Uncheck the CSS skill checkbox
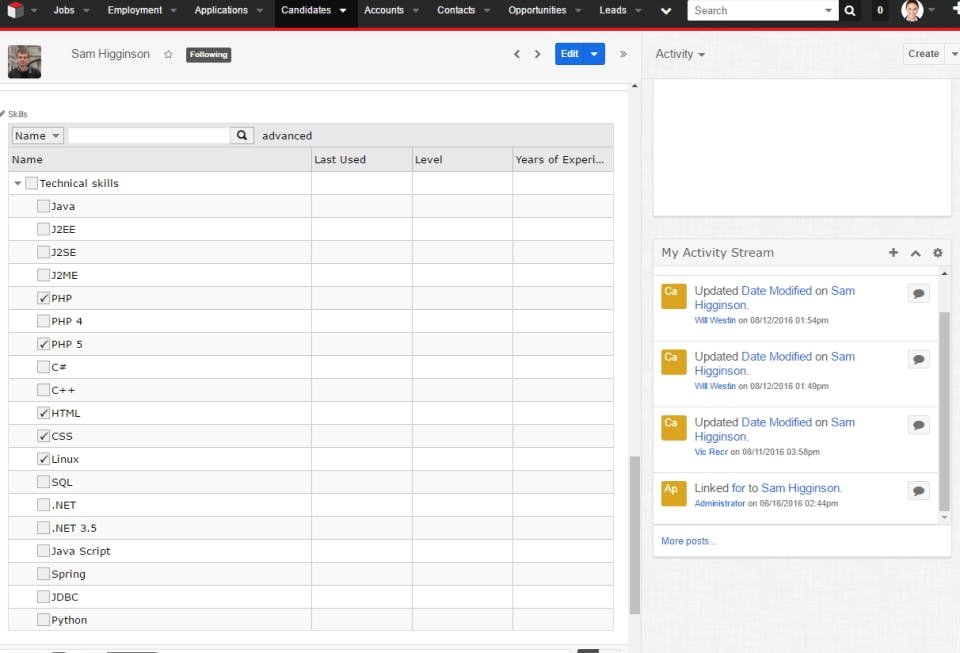The width and height of the screenshot is (960, 653). [43, 436]
